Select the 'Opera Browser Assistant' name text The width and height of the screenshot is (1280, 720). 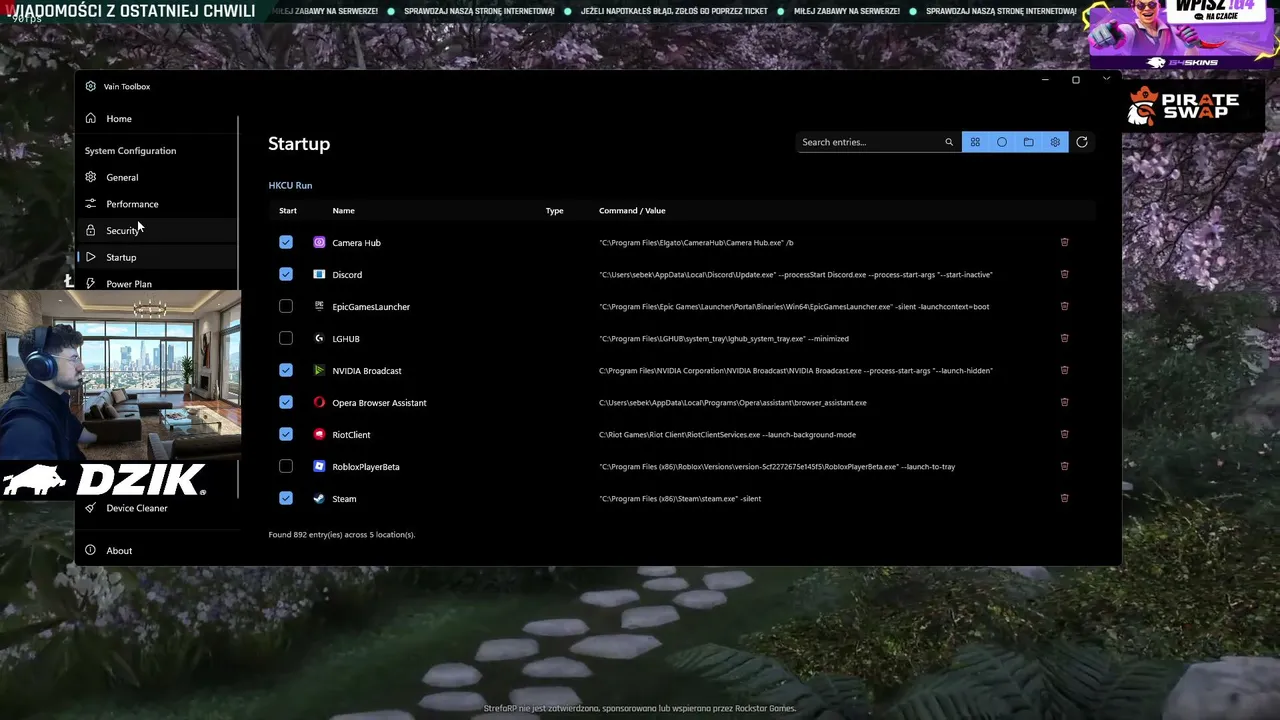pyautogui.click(x=379, y=403)
